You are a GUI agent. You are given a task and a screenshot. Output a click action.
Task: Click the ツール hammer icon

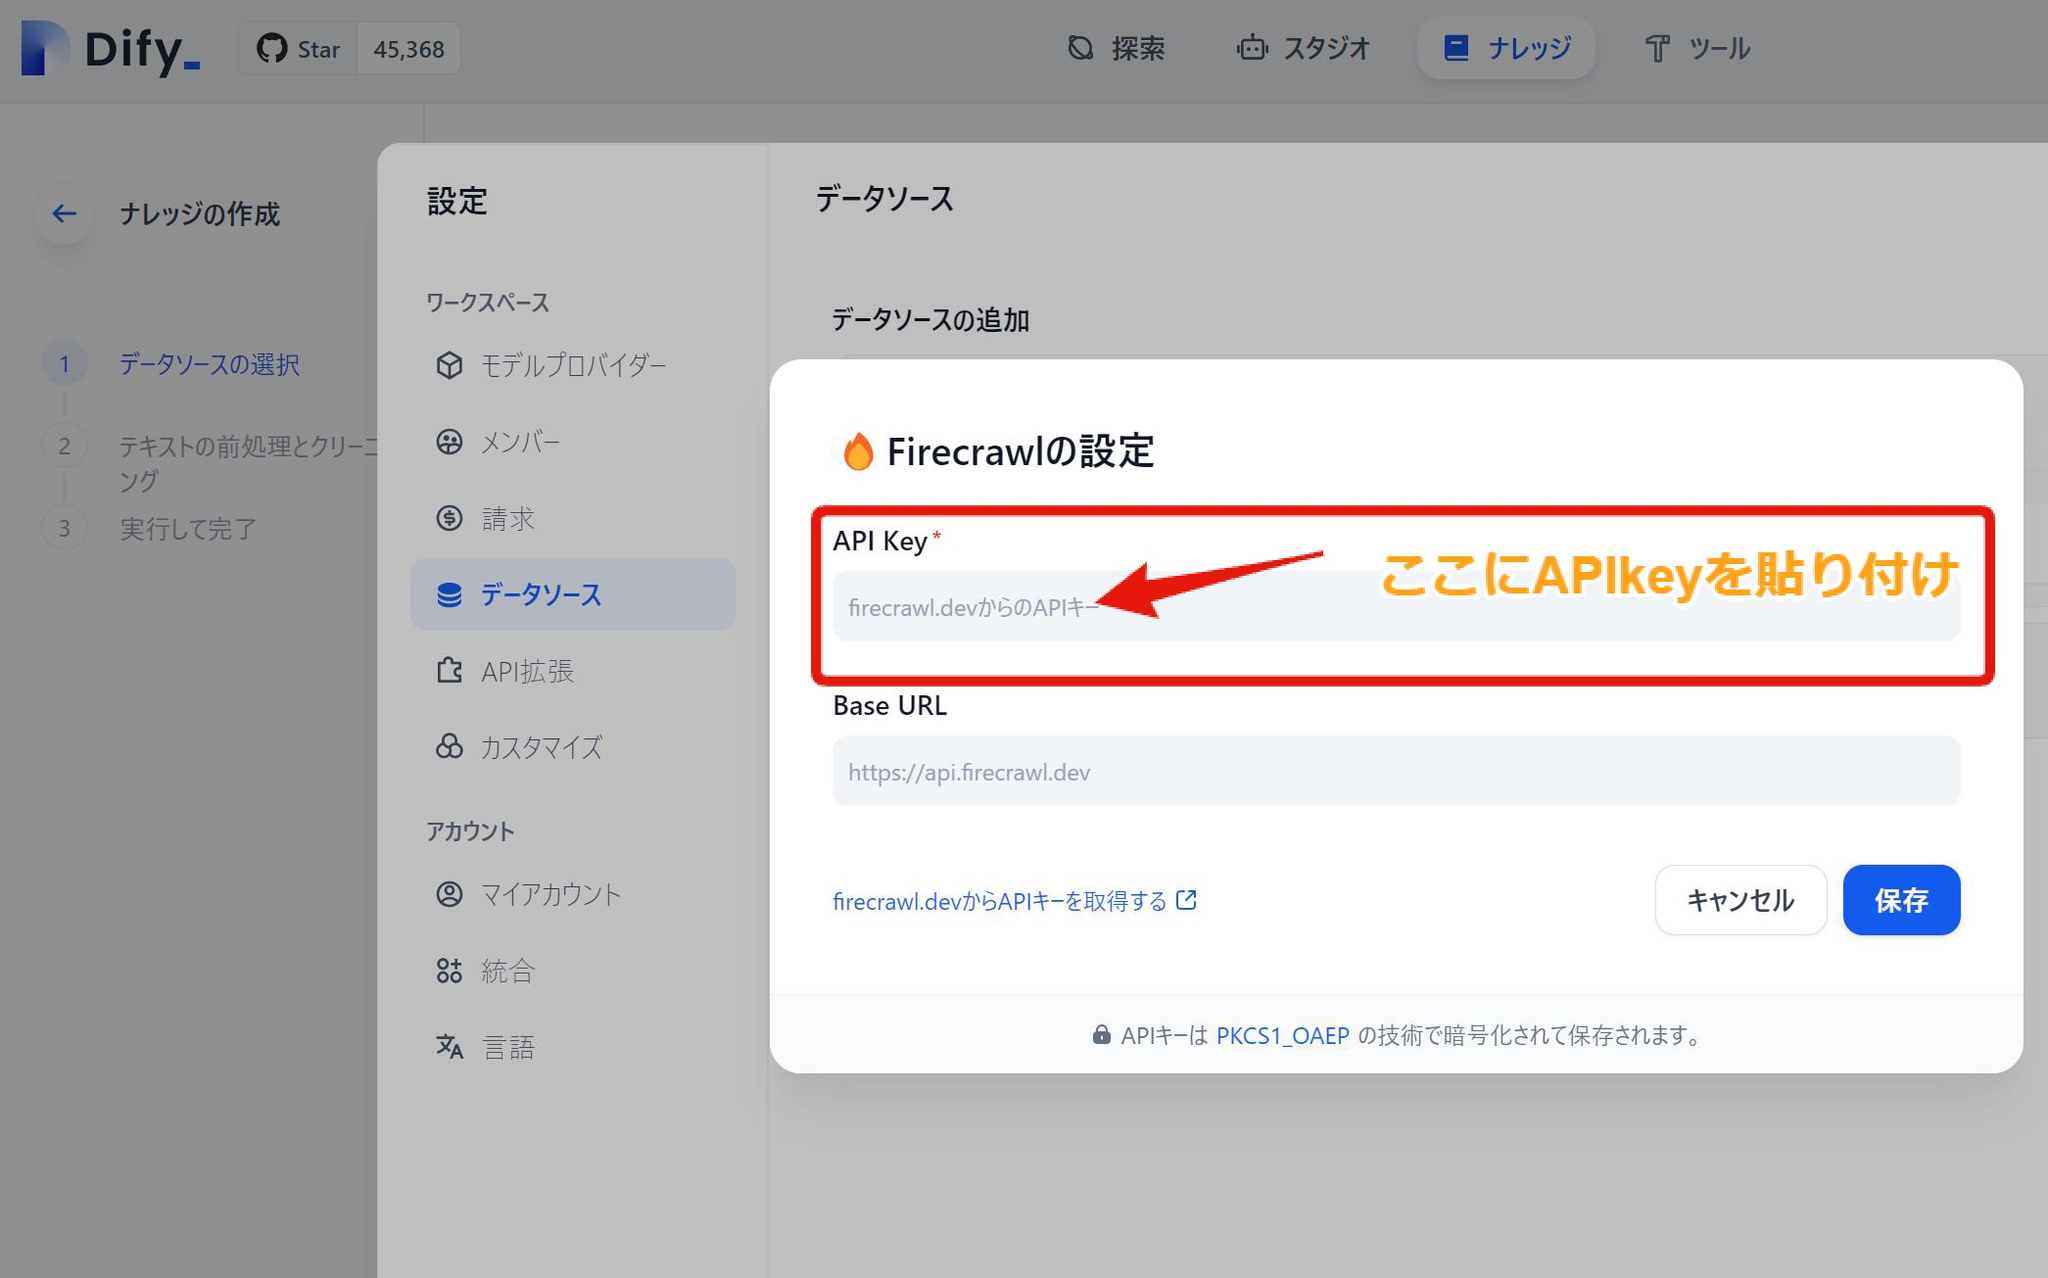(x=1657, y=48)
